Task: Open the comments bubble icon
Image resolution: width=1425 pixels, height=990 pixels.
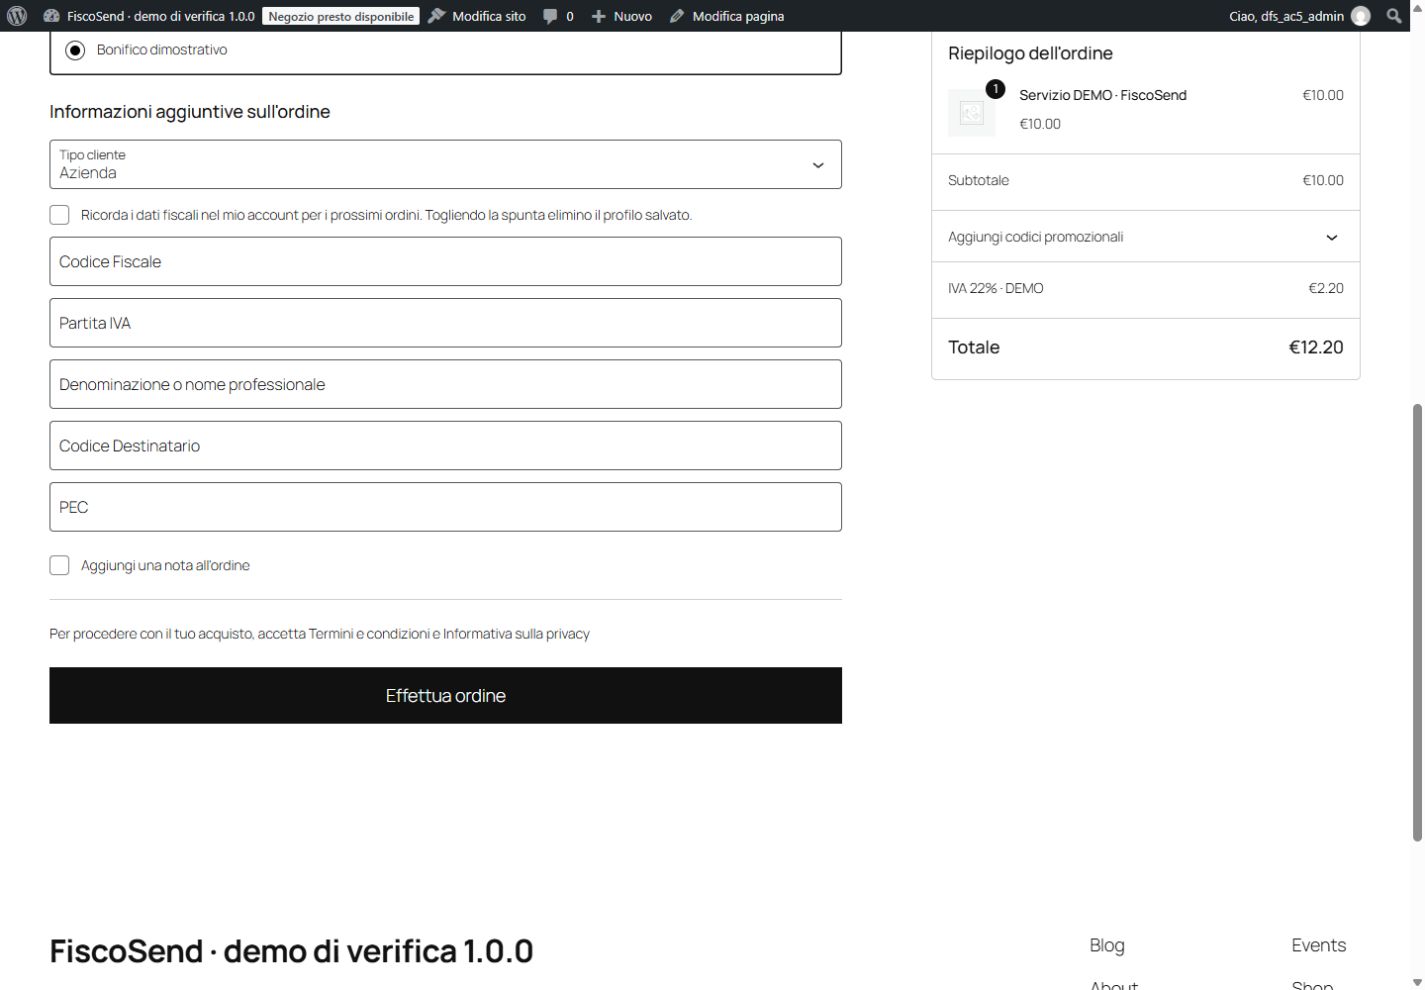Action: pyautogui.click(x=550, y=17)
